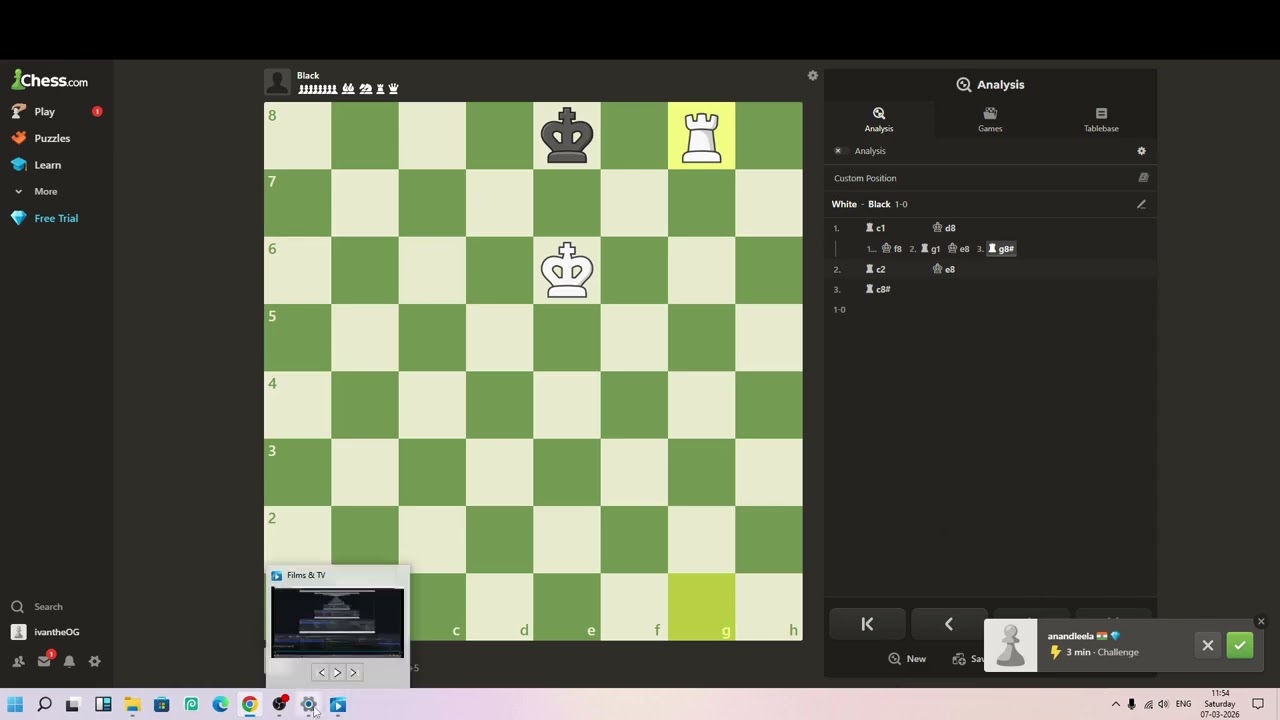Open the friends icon in sidebar
This screenshot has width=1280, height=720.
coord(18,661)
